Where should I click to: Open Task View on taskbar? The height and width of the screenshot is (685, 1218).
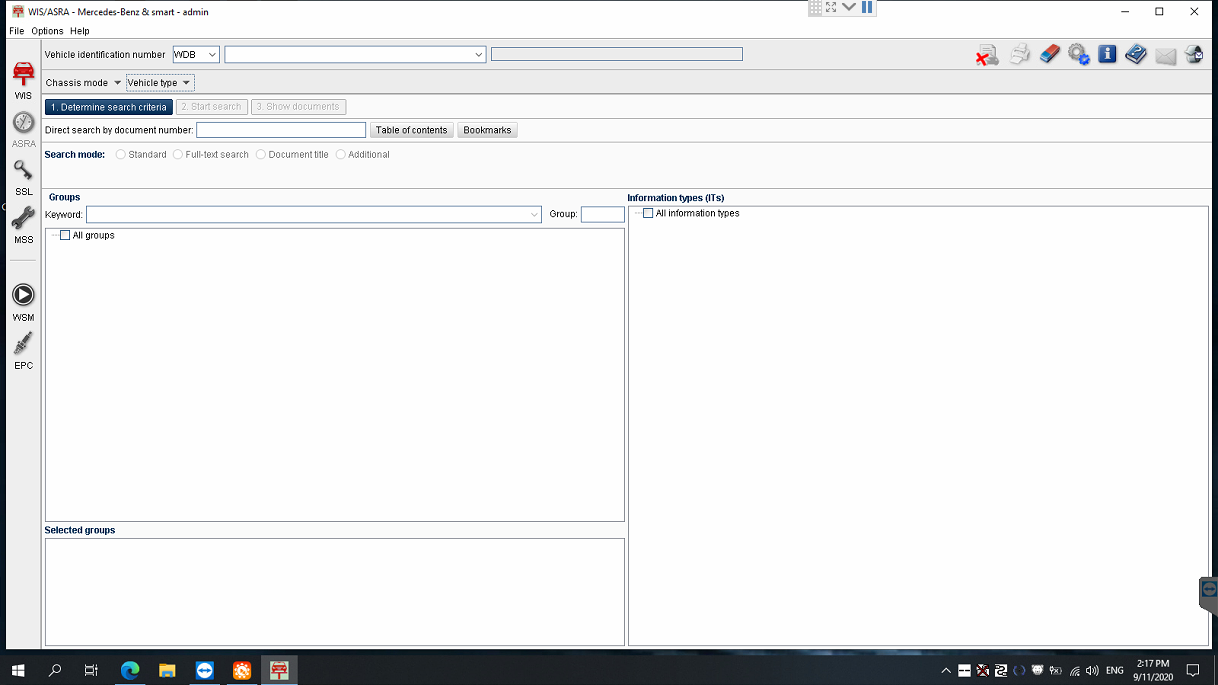[x=91, y=670]
